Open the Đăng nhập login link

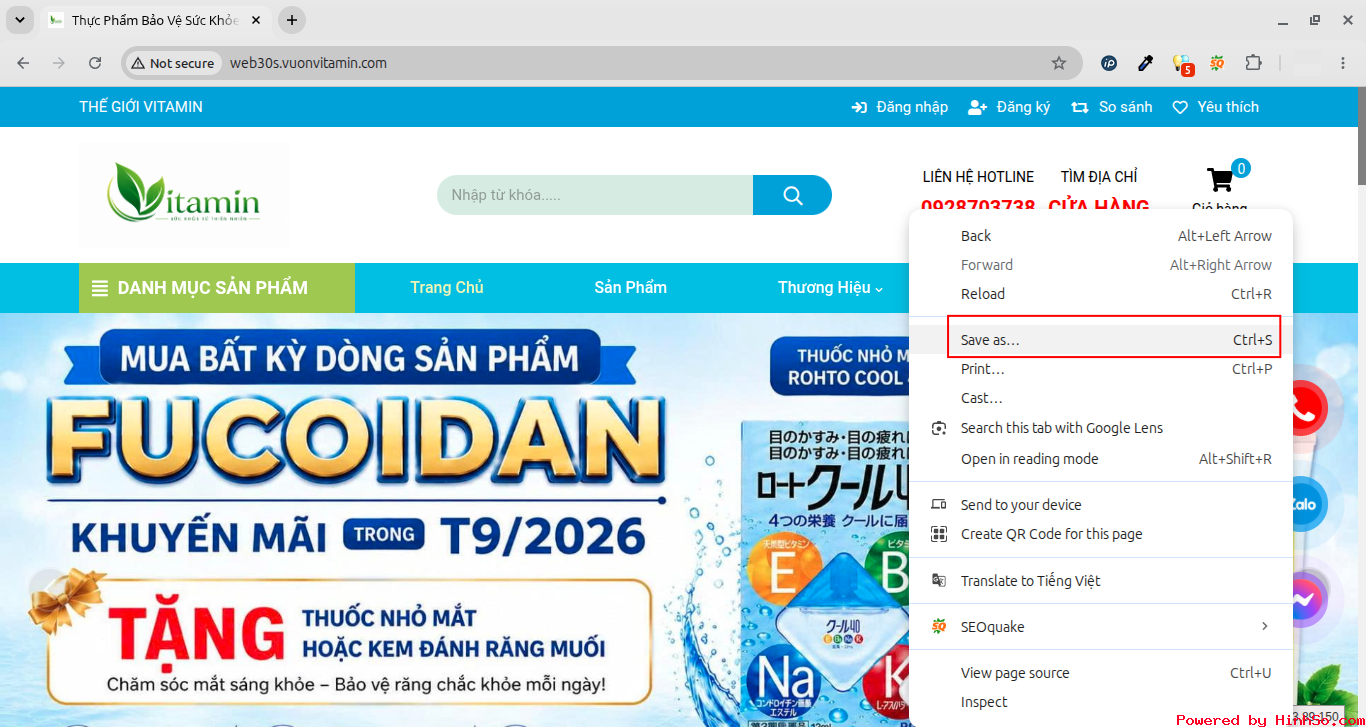900,107
